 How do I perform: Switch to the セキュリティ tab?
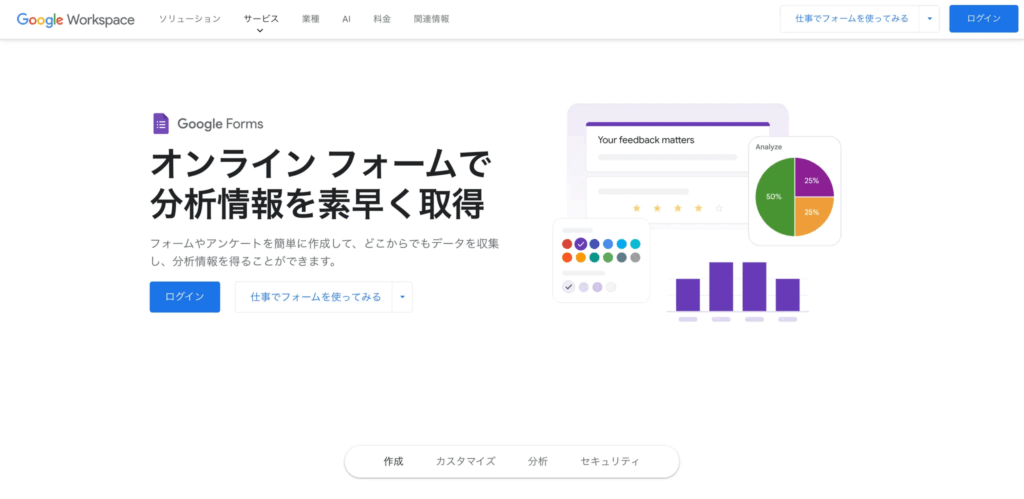point(610,461)
